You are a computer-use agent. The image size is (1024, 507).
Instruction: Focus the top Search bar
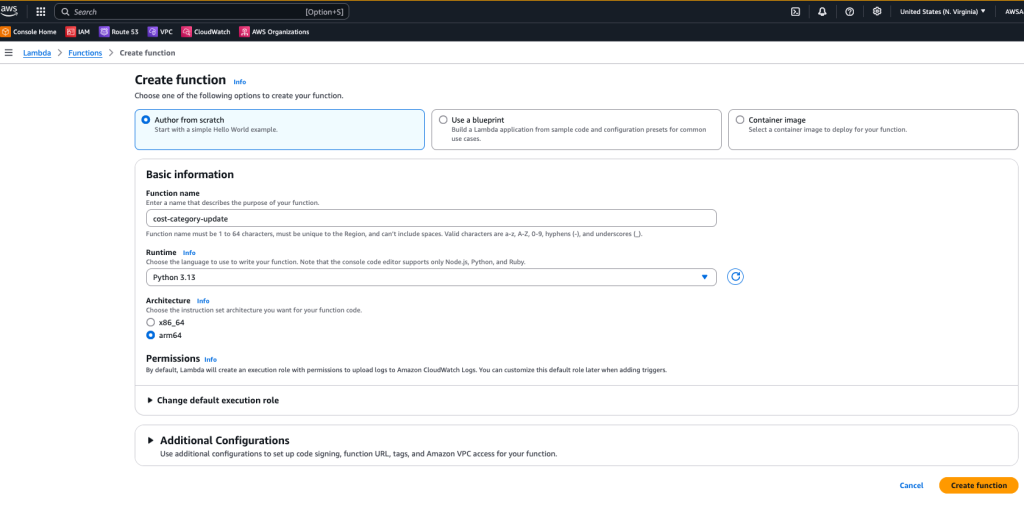point(202,12)
